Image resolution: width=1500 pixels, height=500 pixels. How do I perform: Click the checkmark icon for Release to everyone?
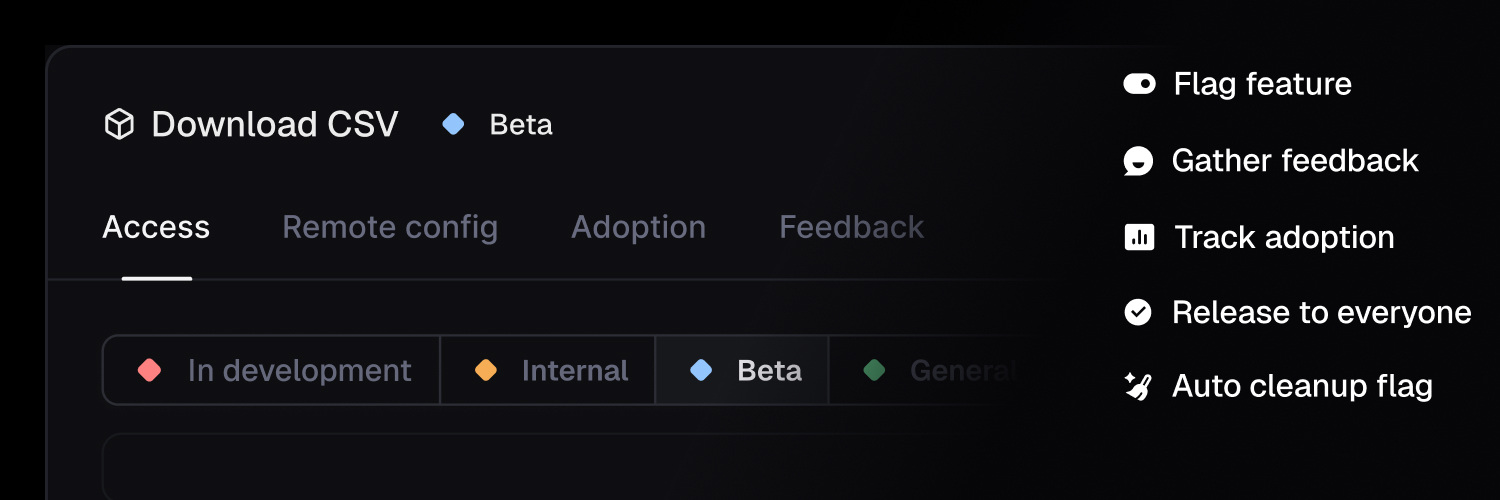tap(1138, 312)
